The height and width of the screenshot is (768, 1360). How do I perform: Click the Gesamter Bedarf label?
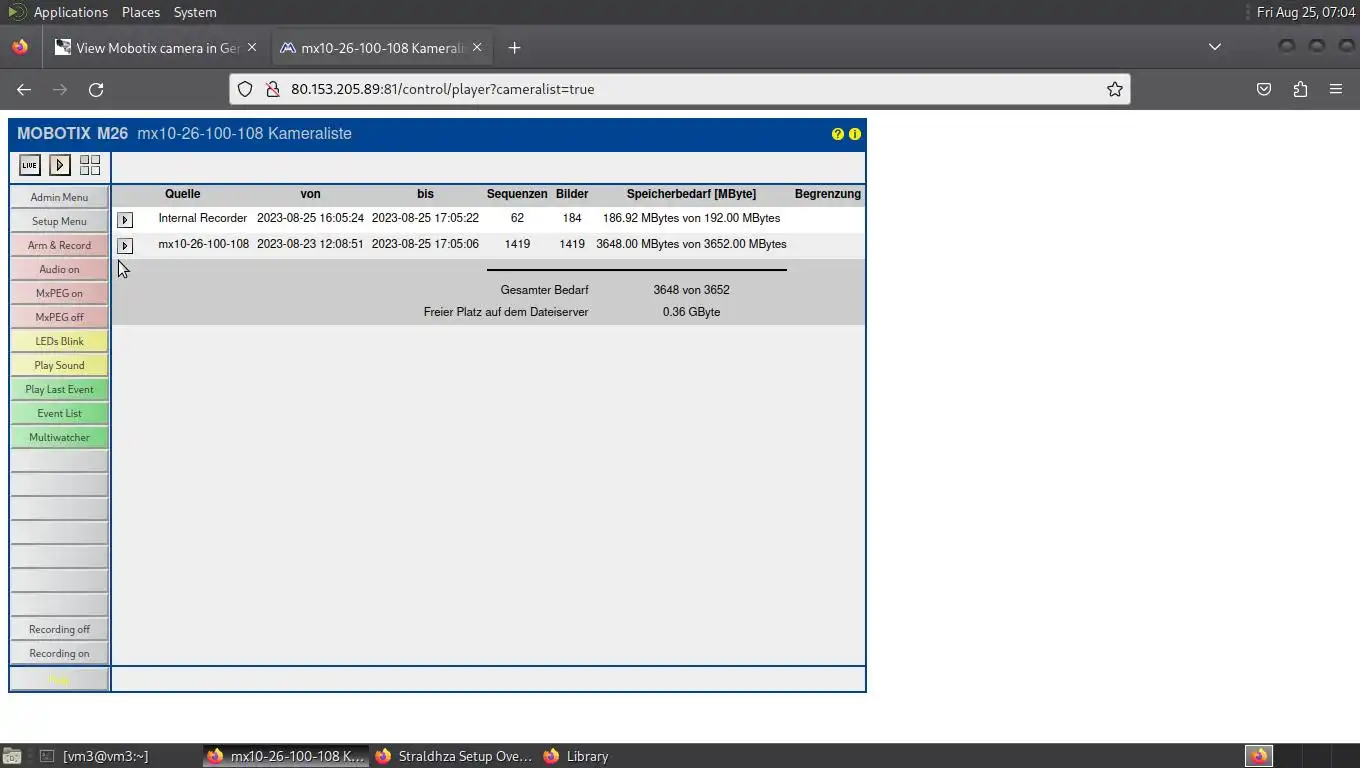pyautogui.click(x=544, y=290)
